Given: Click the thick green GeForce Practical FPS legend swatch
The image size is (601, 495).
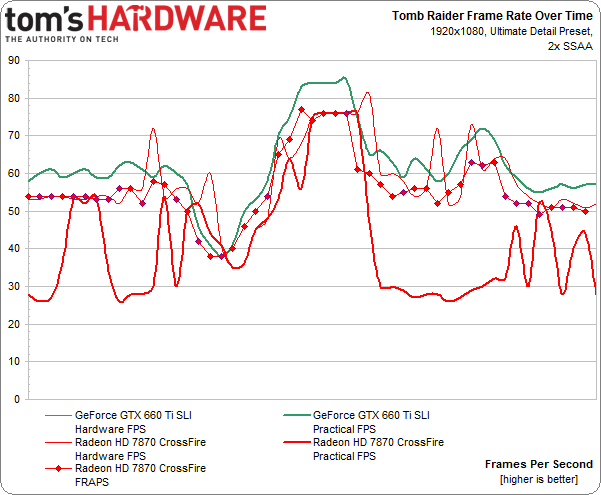Looking at the screenshot, I should 296,415.
